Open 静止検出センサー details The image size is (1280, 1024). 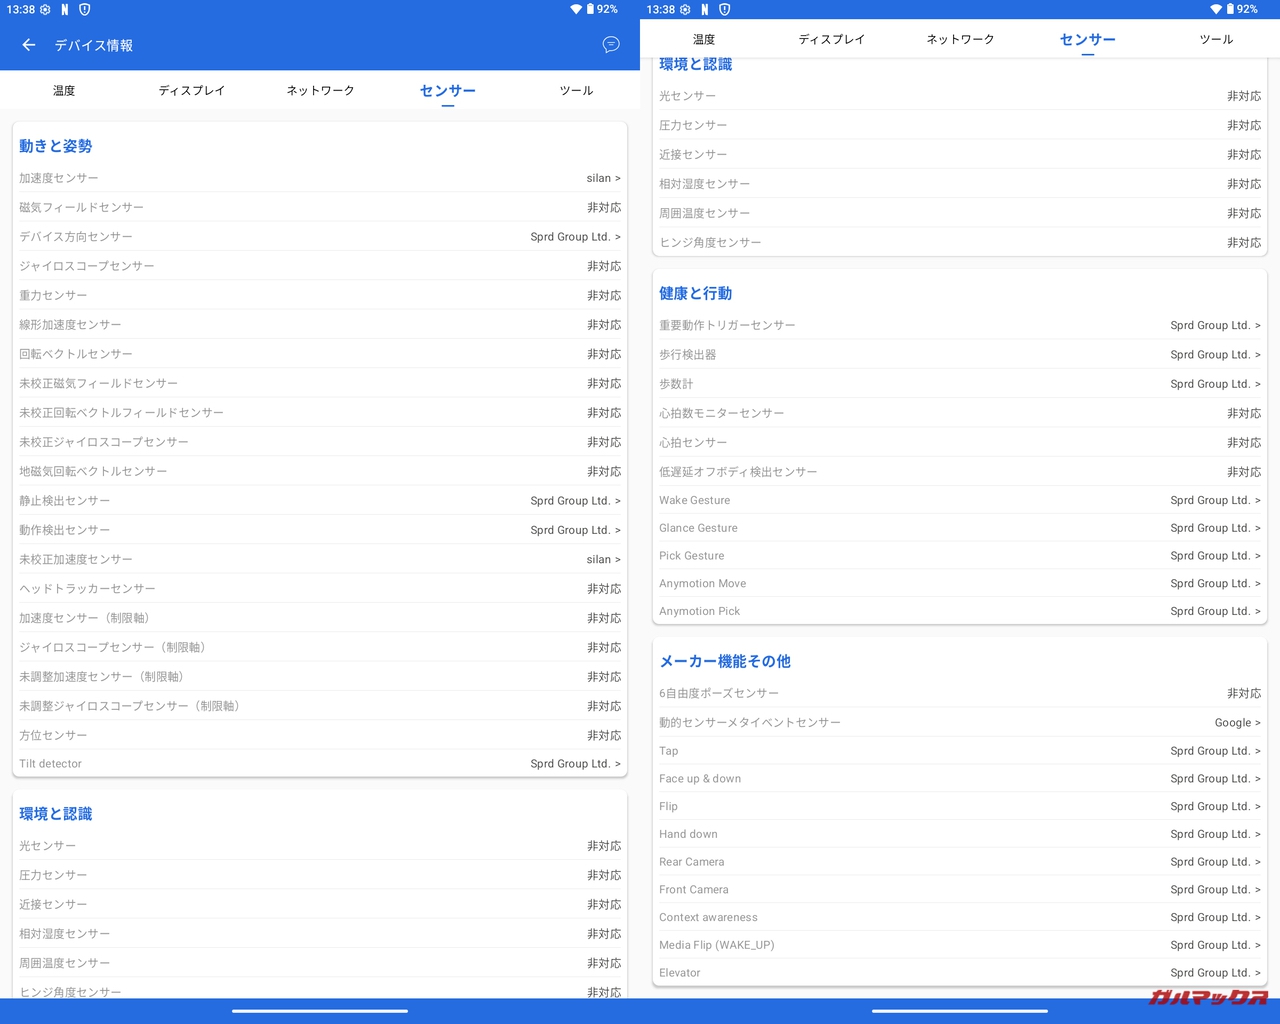pos(320,501)
